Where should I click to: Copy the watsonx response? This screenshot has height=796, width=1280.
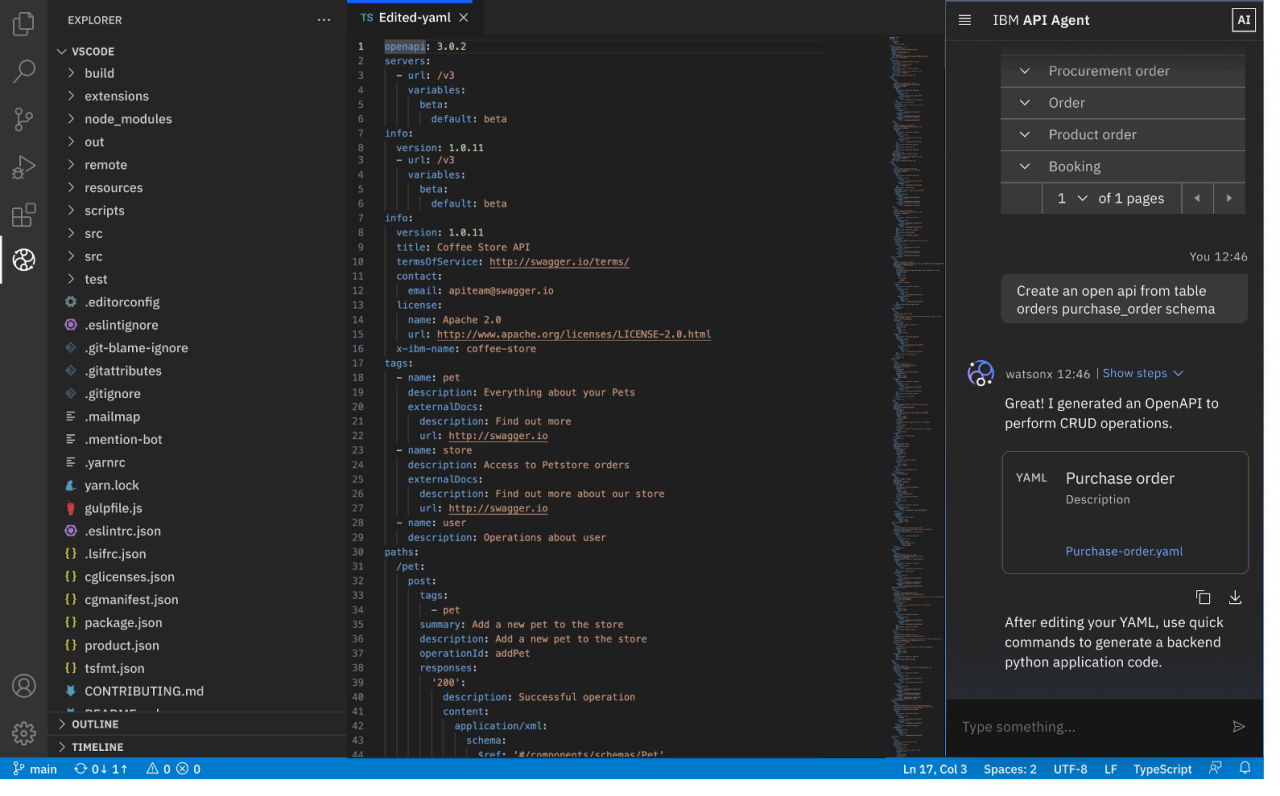coord(1203,598)
